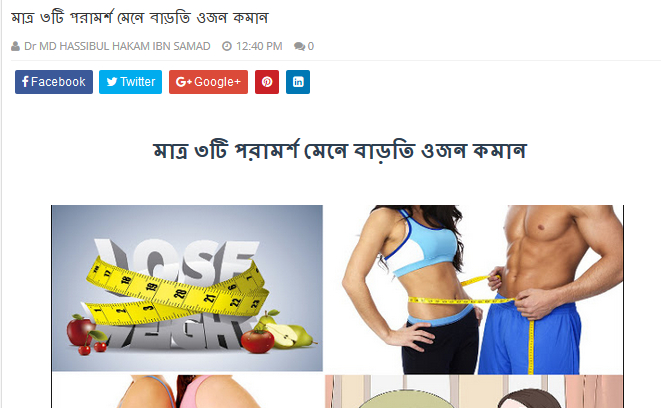Image resolution: width=661 pixels, height=408 pixels.
Task: Click the bottom-right illustrated cartoon image
Action: click(474, 392)
